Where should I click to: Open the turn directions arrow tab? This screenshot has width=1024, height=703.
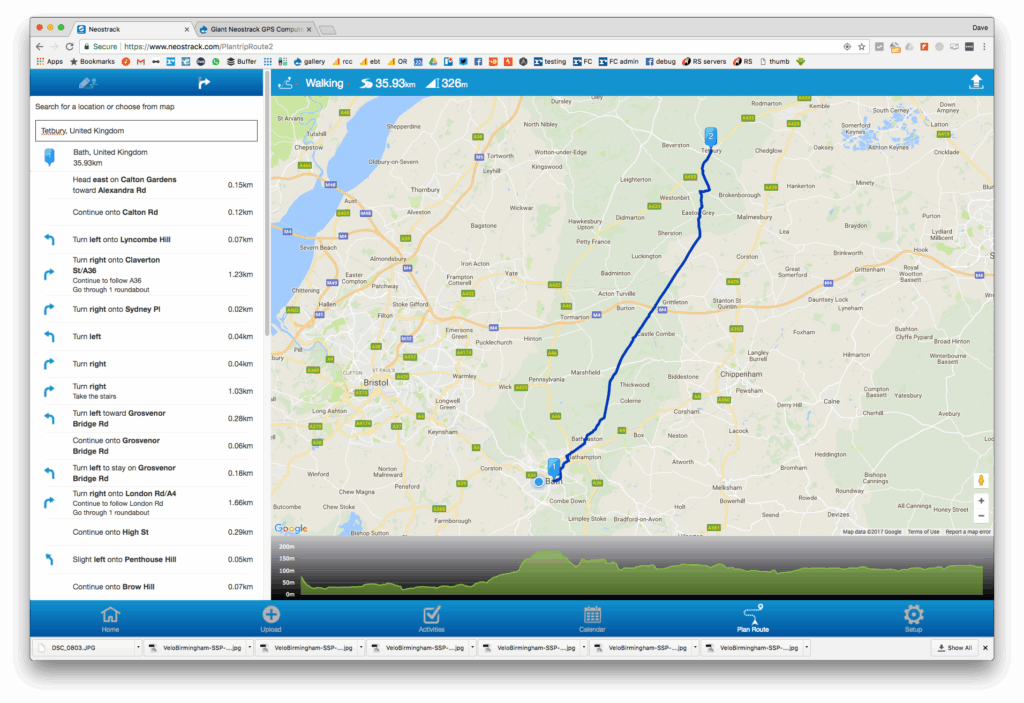(204, 83)
